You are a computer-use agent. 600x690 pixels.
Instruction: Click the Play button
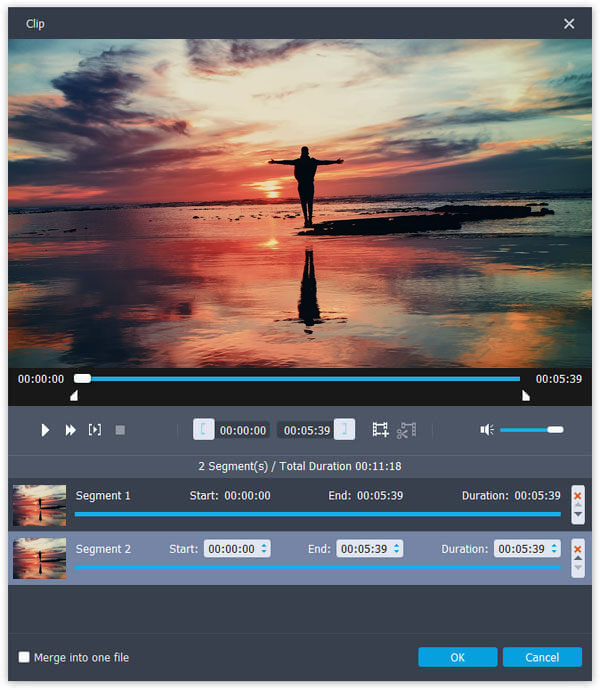click(45, 430)
